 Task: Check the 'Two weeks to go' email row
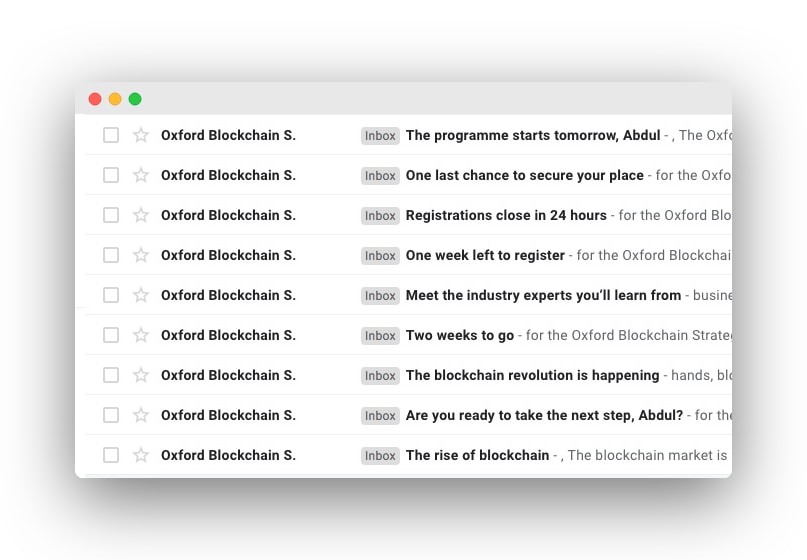coord(111,336)
